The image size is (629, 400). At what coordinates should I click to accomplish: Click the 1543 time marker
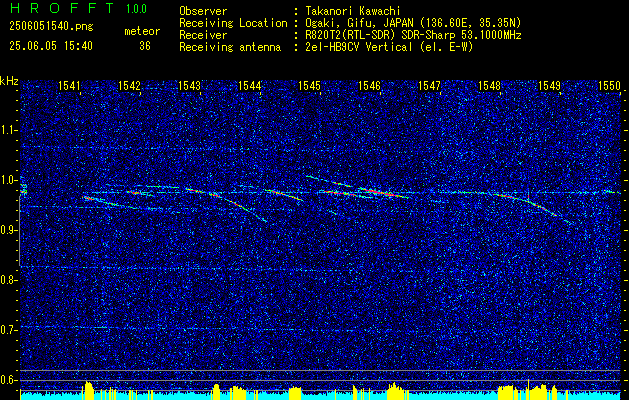coord(189,85)
